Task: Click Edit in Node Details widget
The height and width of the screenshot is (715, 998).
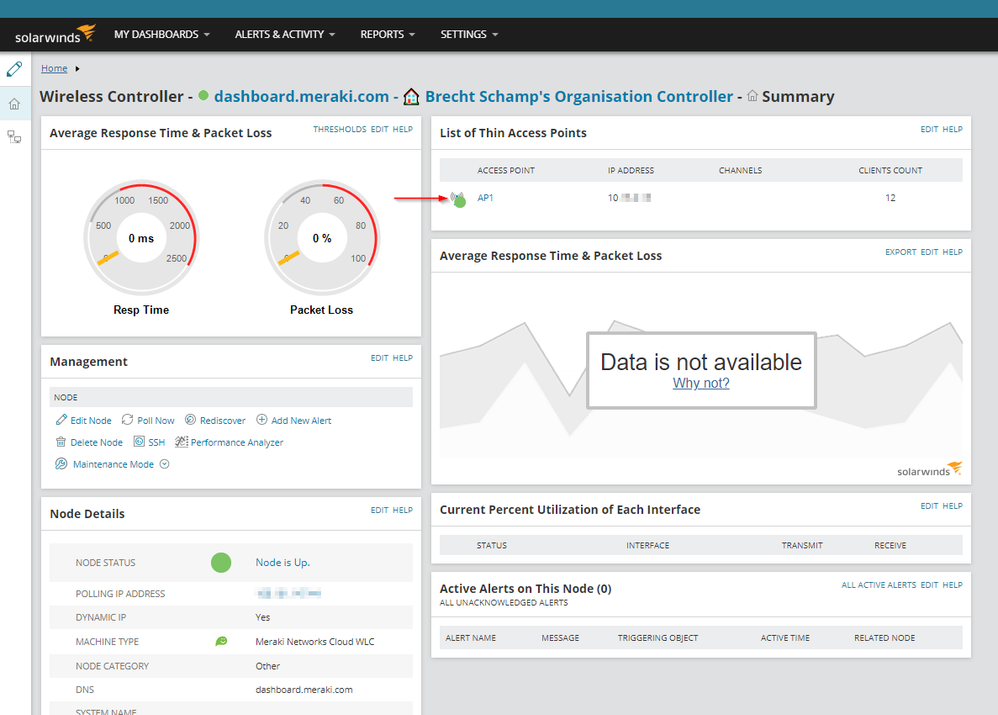Action: [379, 511]
